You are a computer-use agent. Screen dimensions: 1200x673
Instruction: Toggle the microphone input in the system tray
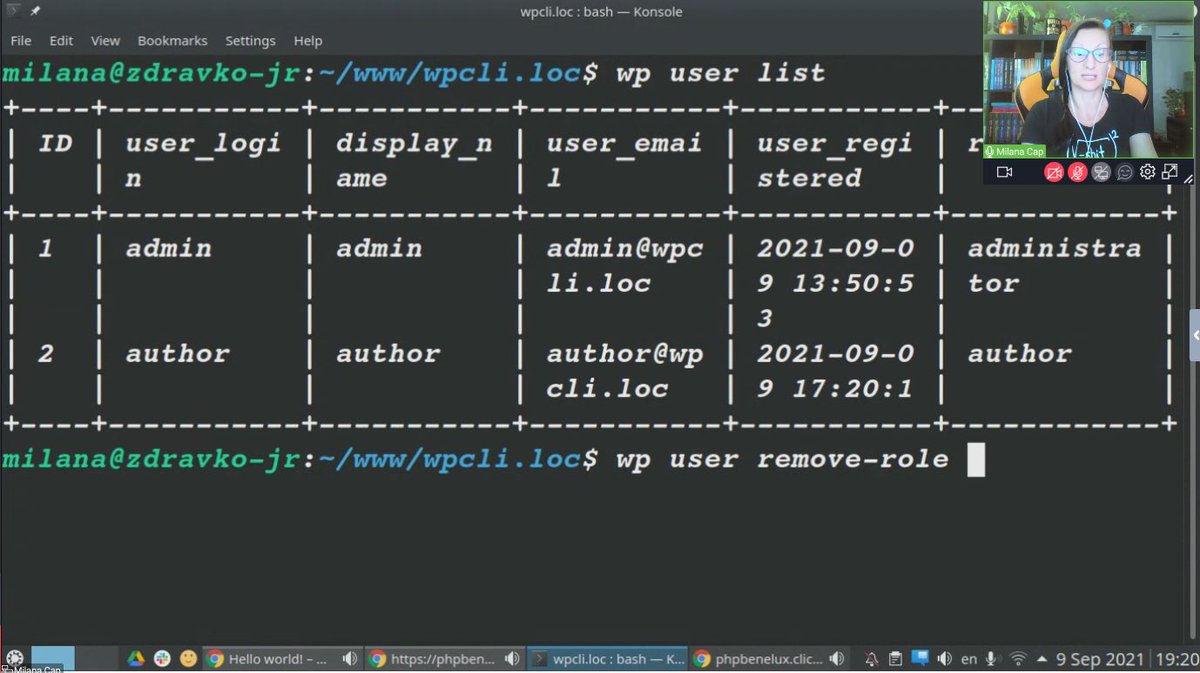click(x=991, y=658)
